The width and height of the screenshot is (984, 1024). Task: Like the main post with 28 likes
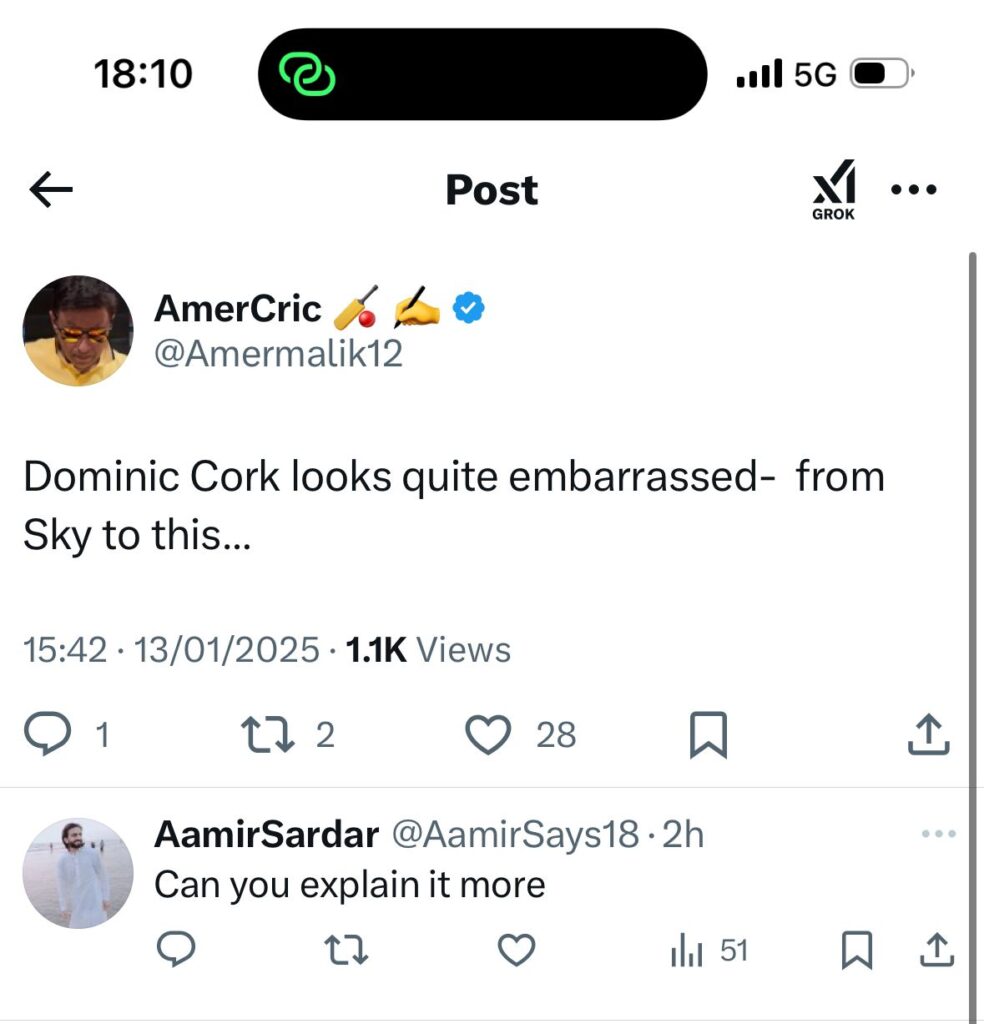(490, 736)
